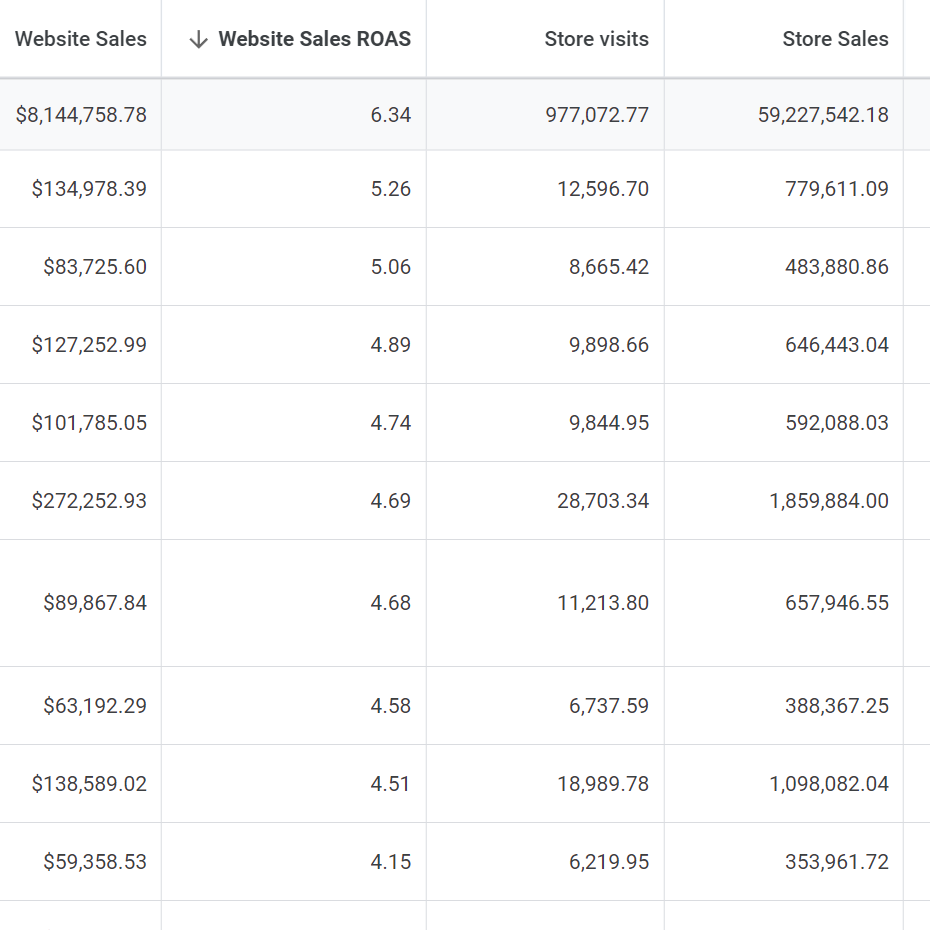Click ROAS cell showing 4.74
Image resolution: width=930 pixels, height=930 pixels.
tap(391, 423)
